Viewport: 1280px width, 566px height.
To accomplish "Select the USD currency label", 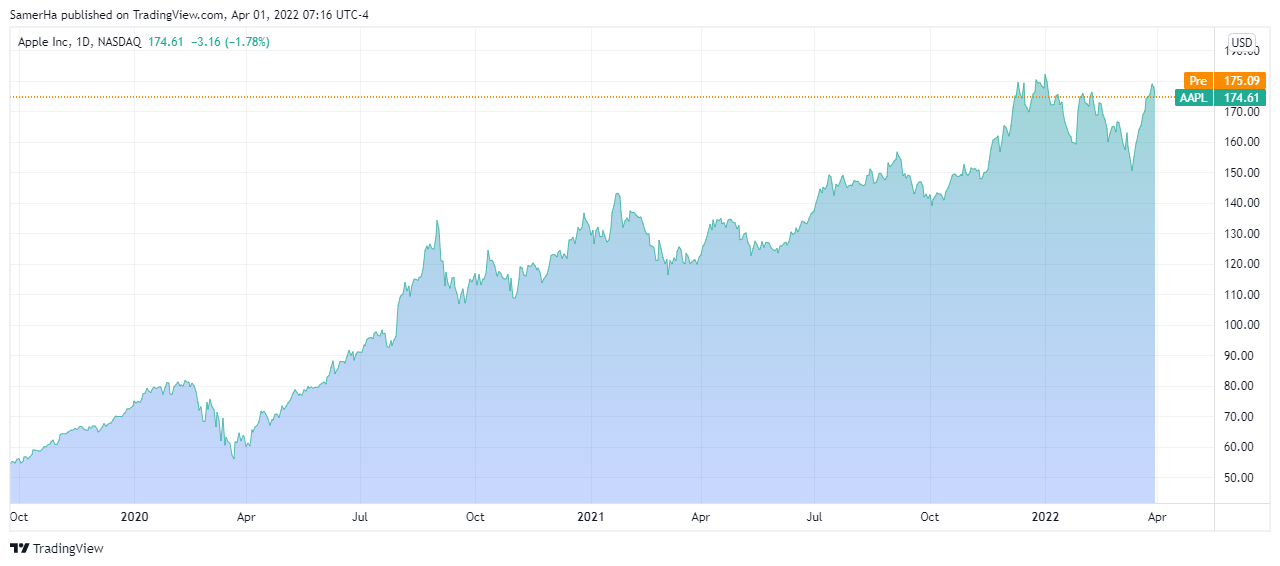I will (1241, 43).
